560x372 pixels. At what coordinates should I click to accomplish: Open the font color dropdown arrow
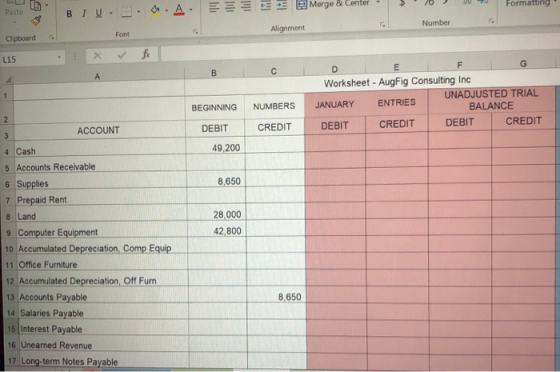coord(191,10)
